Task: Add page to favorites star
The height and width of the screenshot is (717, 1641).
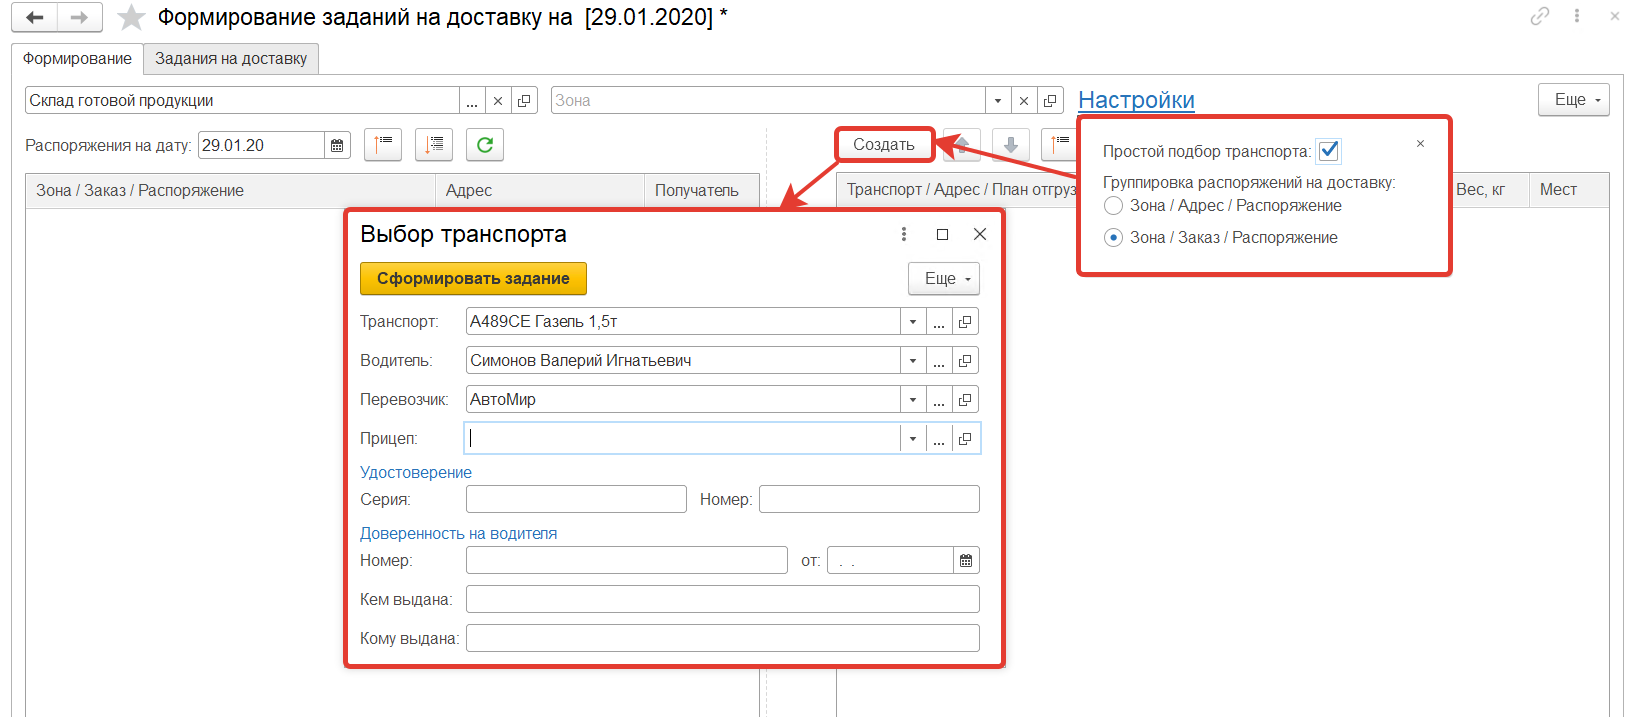Action: [x=131, y=18]
